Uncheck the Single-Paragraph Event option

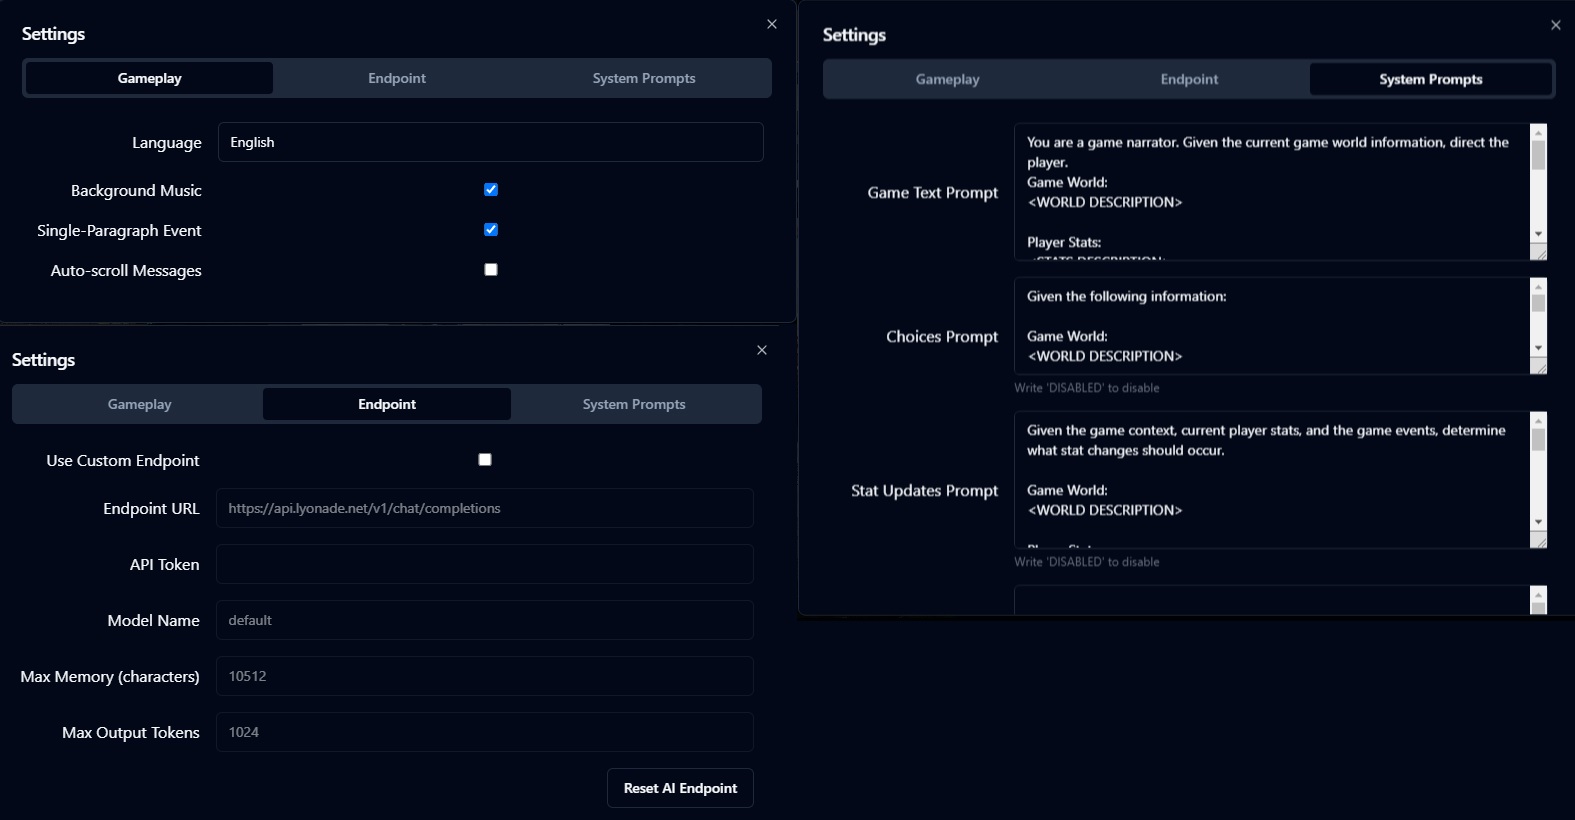point(491,230)
